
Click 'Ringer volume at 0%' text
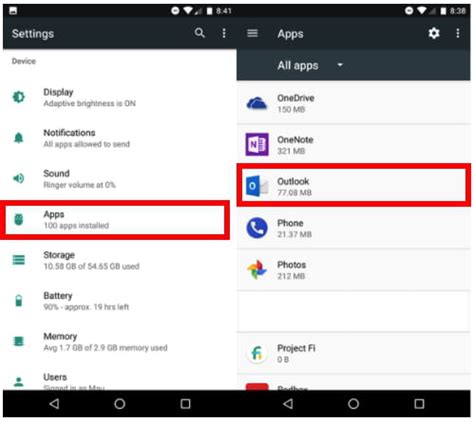tap(79, 185)
